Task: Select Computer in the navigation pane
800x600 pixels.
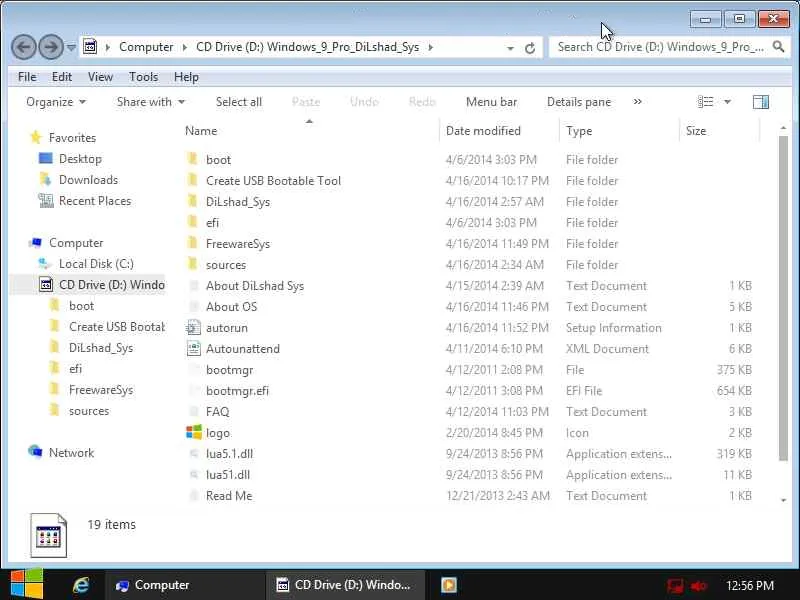Action: (x=66, y=243)
